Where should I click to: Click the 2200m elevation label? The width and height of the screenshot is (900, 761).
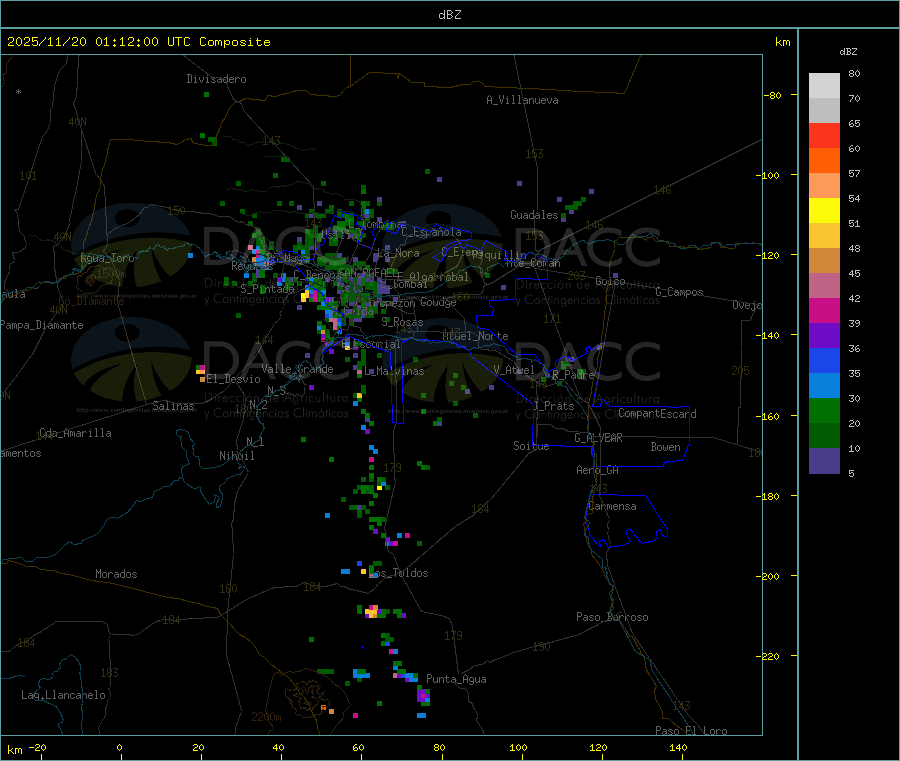click(x=266, y=717)
